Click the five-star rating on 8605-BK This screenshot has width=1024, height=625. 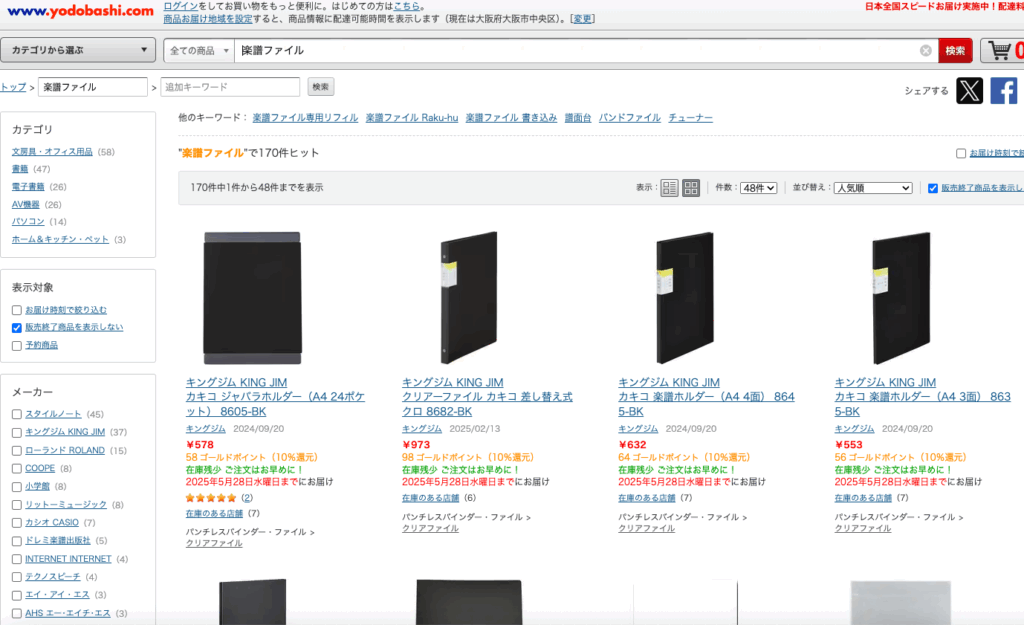tap(211, 497)
